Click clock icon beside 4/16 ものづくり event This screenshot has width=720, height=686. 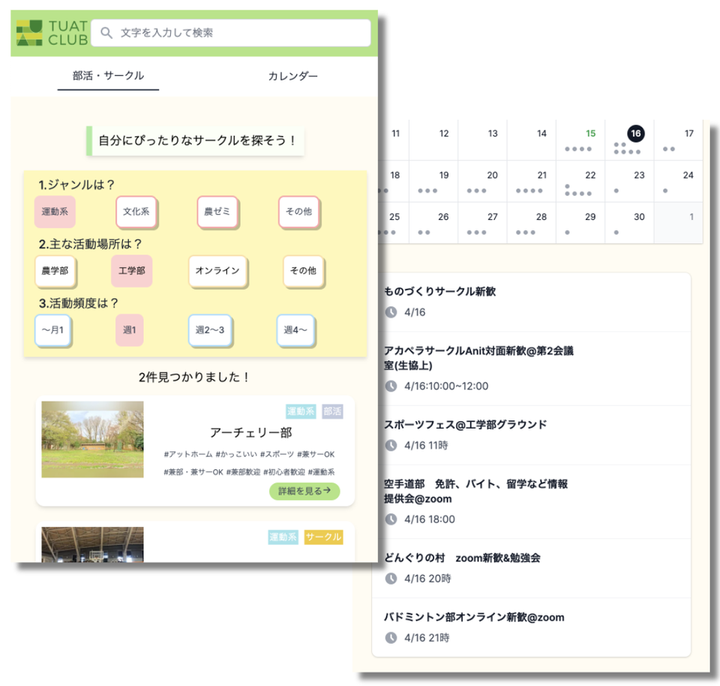coord(391,312)
